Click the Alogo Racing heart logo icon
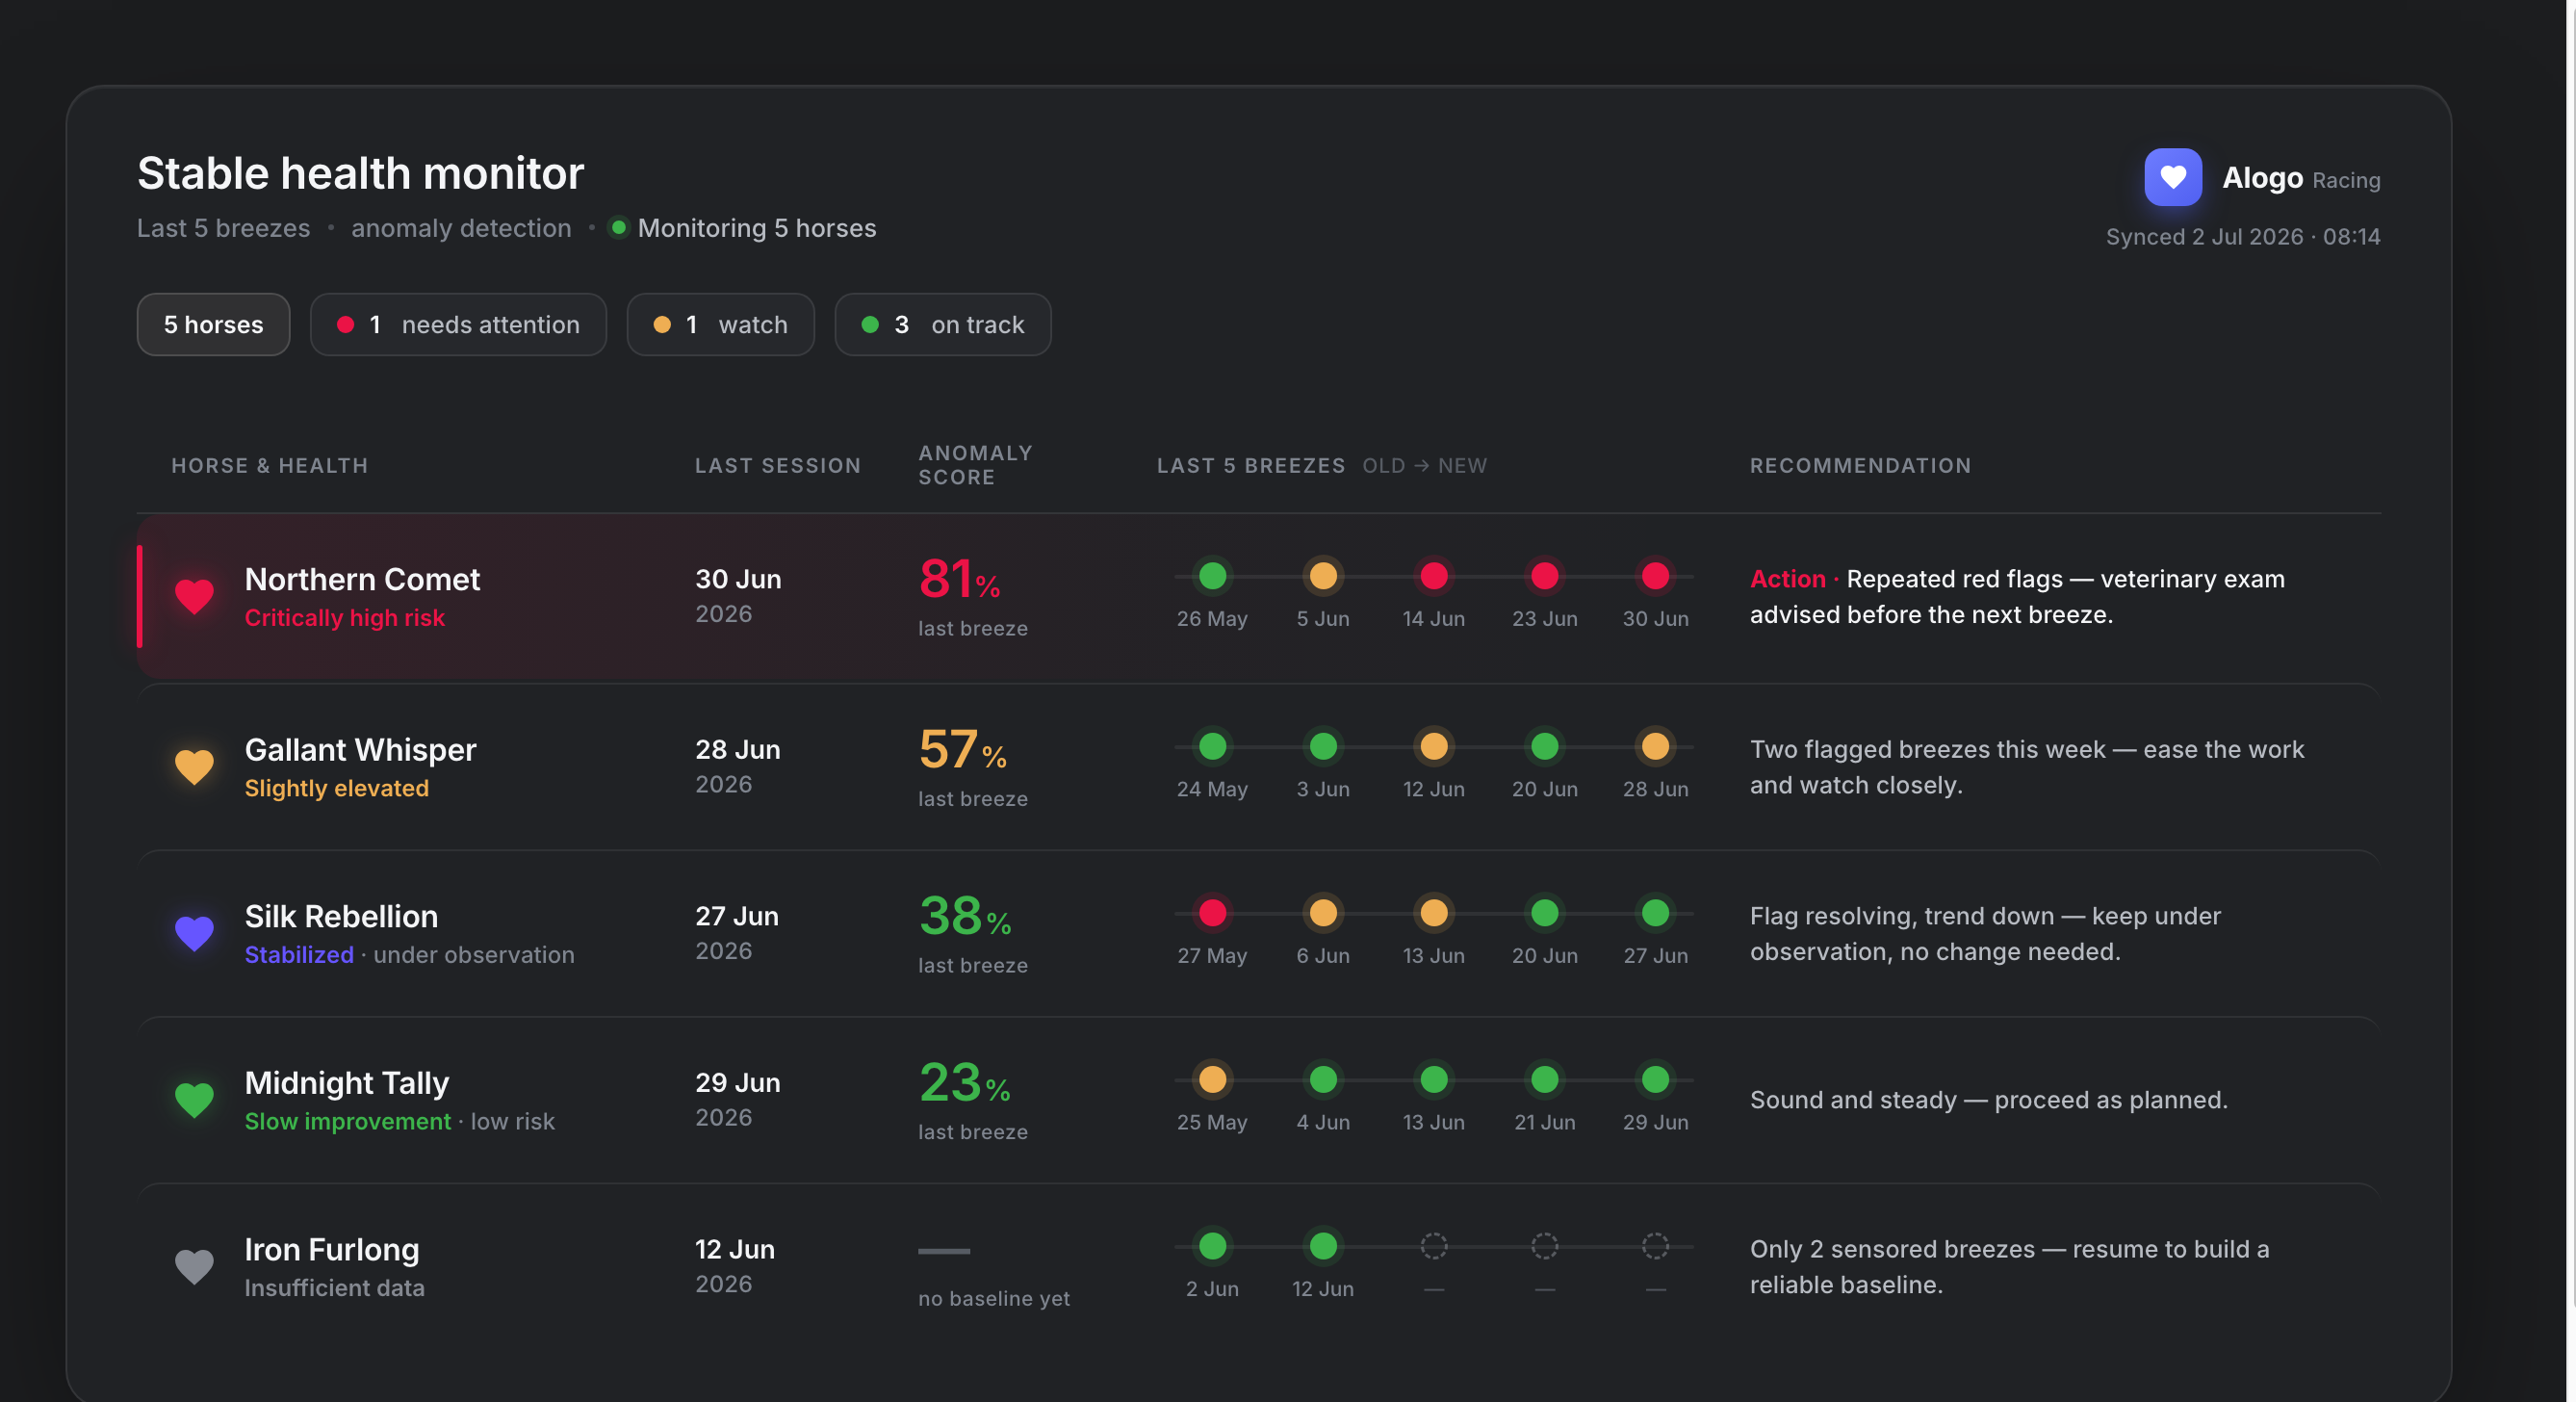2576x1402 pixels. [x=2172, y=177]
